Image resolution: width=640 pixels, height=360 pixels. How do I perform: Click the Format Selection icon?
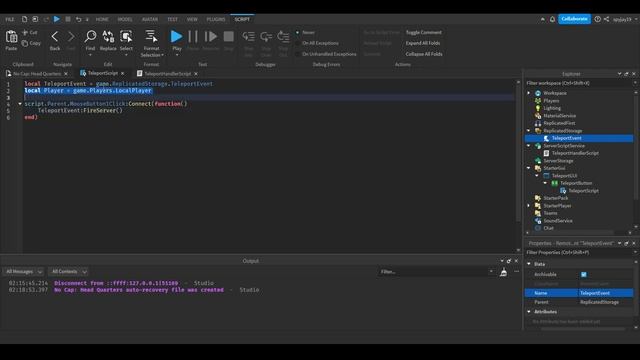coord(151,36)
